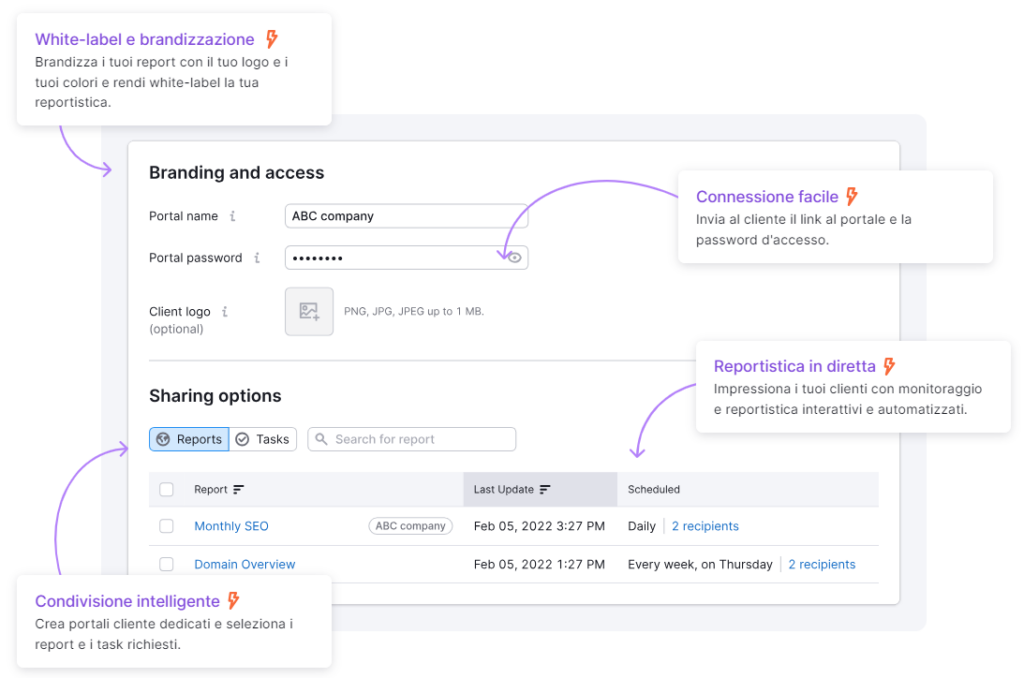Select all reports using the header checkbox
This screenshot has height=678, width=1024.
coord(167,489)
